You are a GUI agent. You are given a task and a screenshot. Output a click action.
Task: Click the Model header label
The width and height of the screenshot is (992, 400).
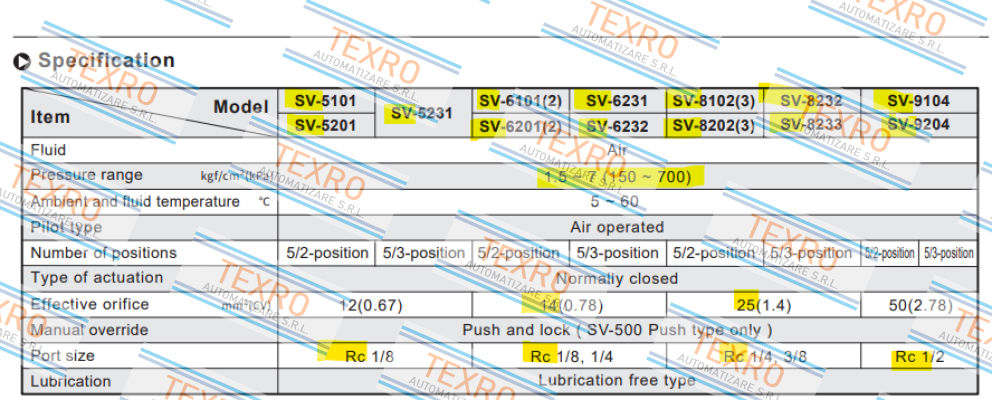point(240,107)
